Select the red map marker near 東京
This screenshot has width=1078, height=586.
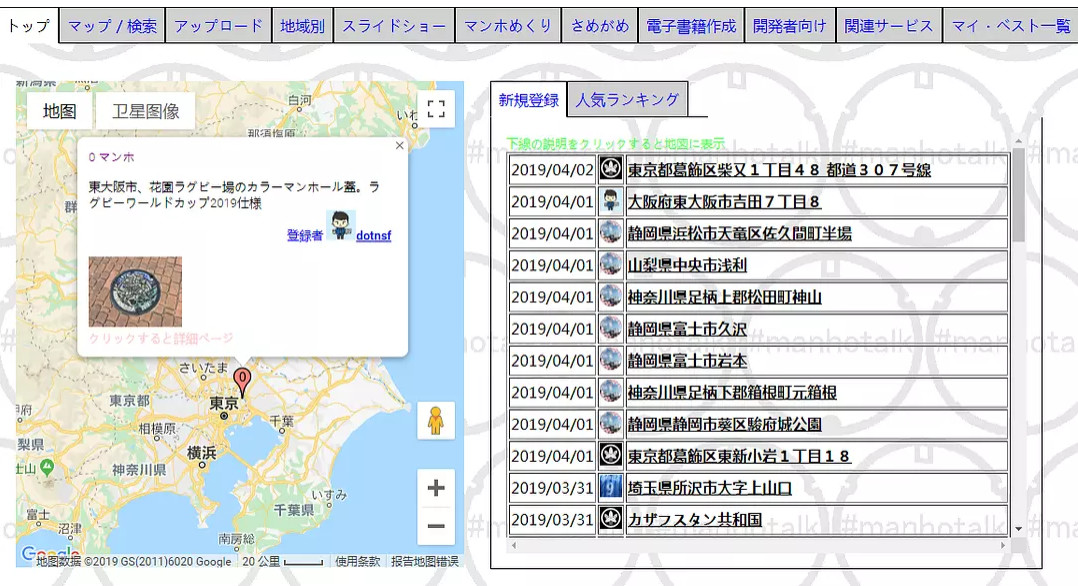[242, 382]
